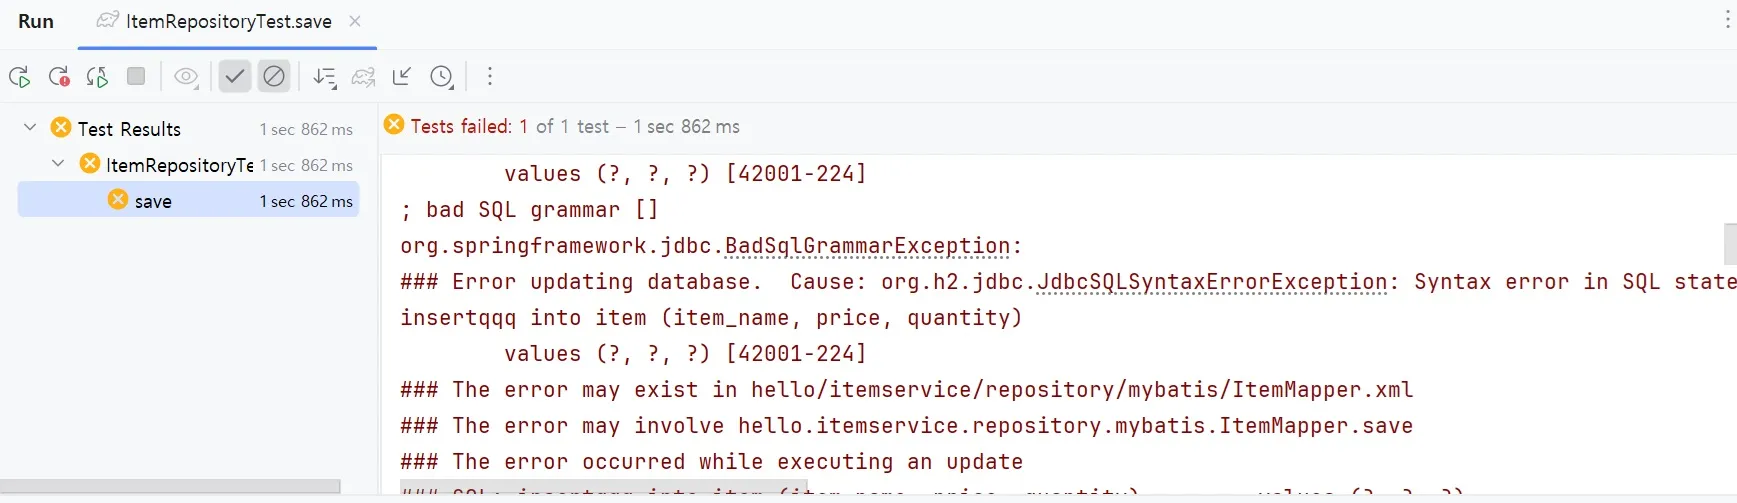
Task: Open the Gradle build scan icon
Action: pyautogui.click(x=363, y=77)
